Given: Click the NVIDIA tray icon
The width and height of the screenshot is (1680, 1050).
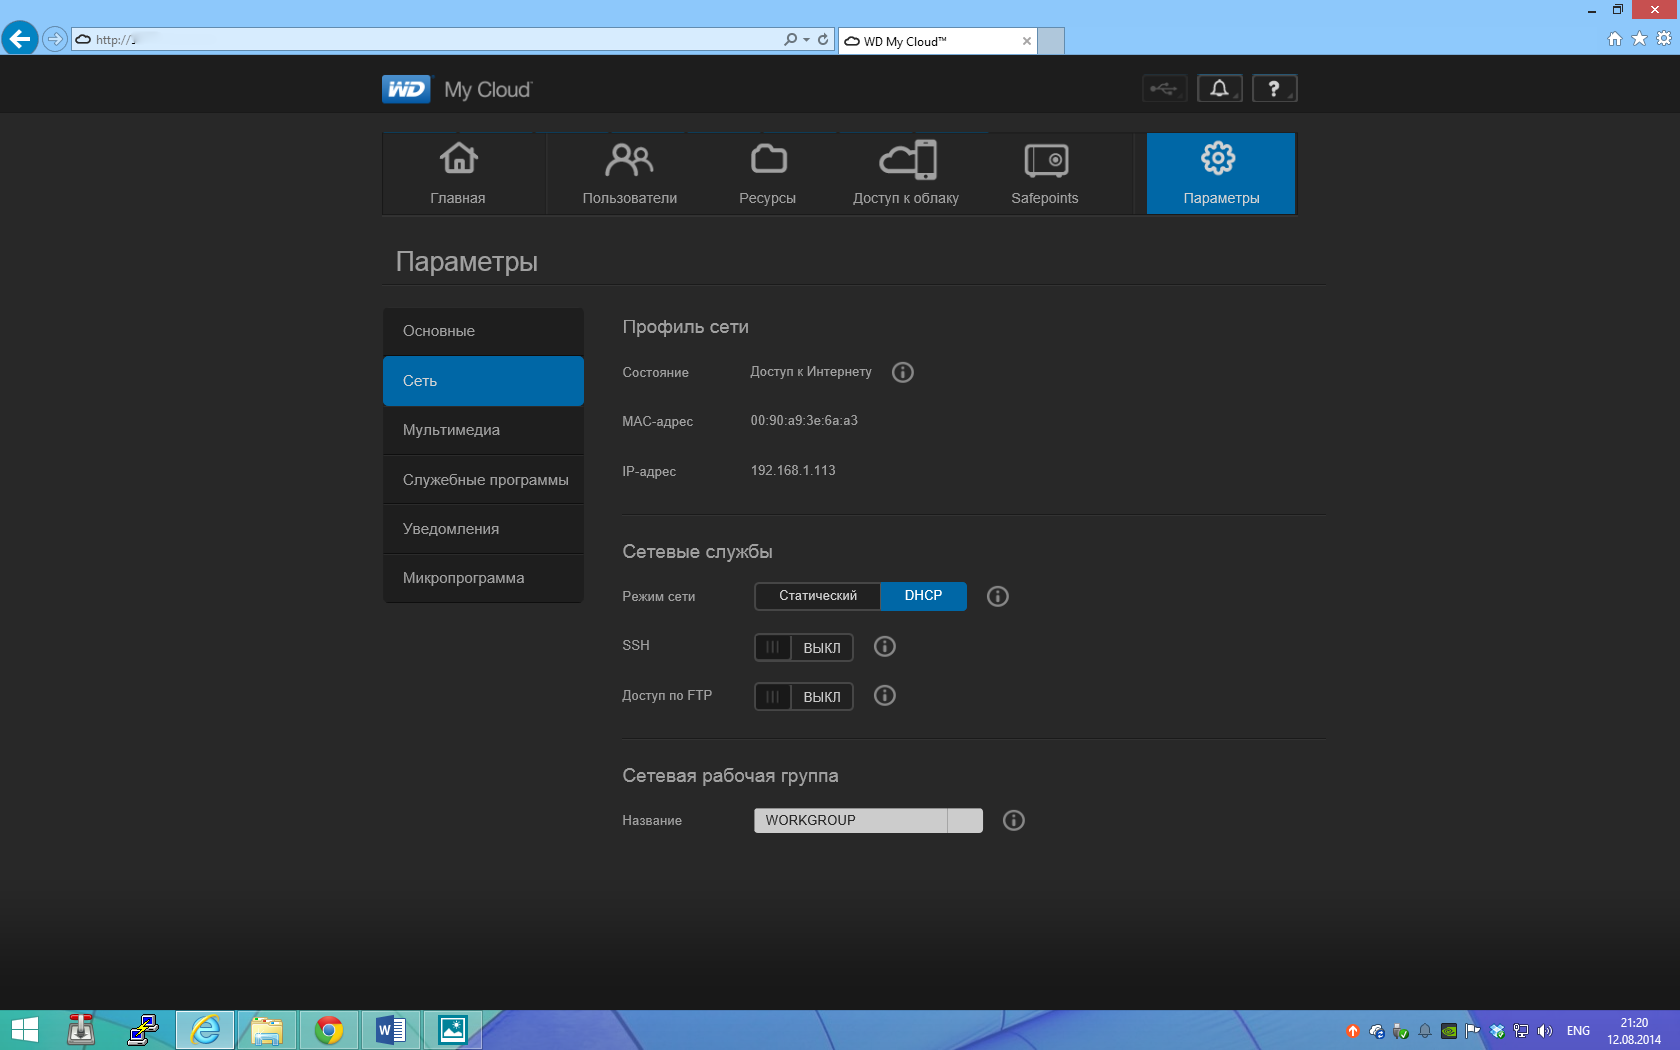Looking at the screenshot, I should point(1449,1031).
